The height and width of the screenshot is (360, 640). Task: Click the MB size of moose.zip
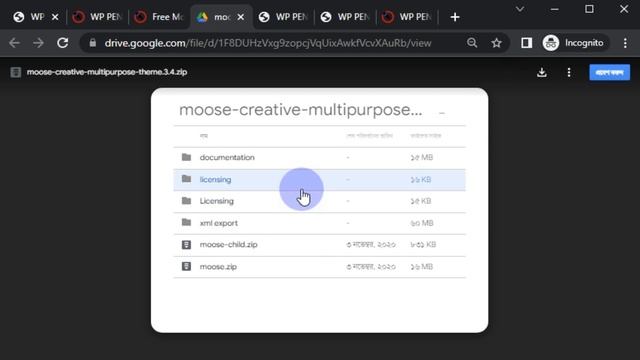[422, 267]
